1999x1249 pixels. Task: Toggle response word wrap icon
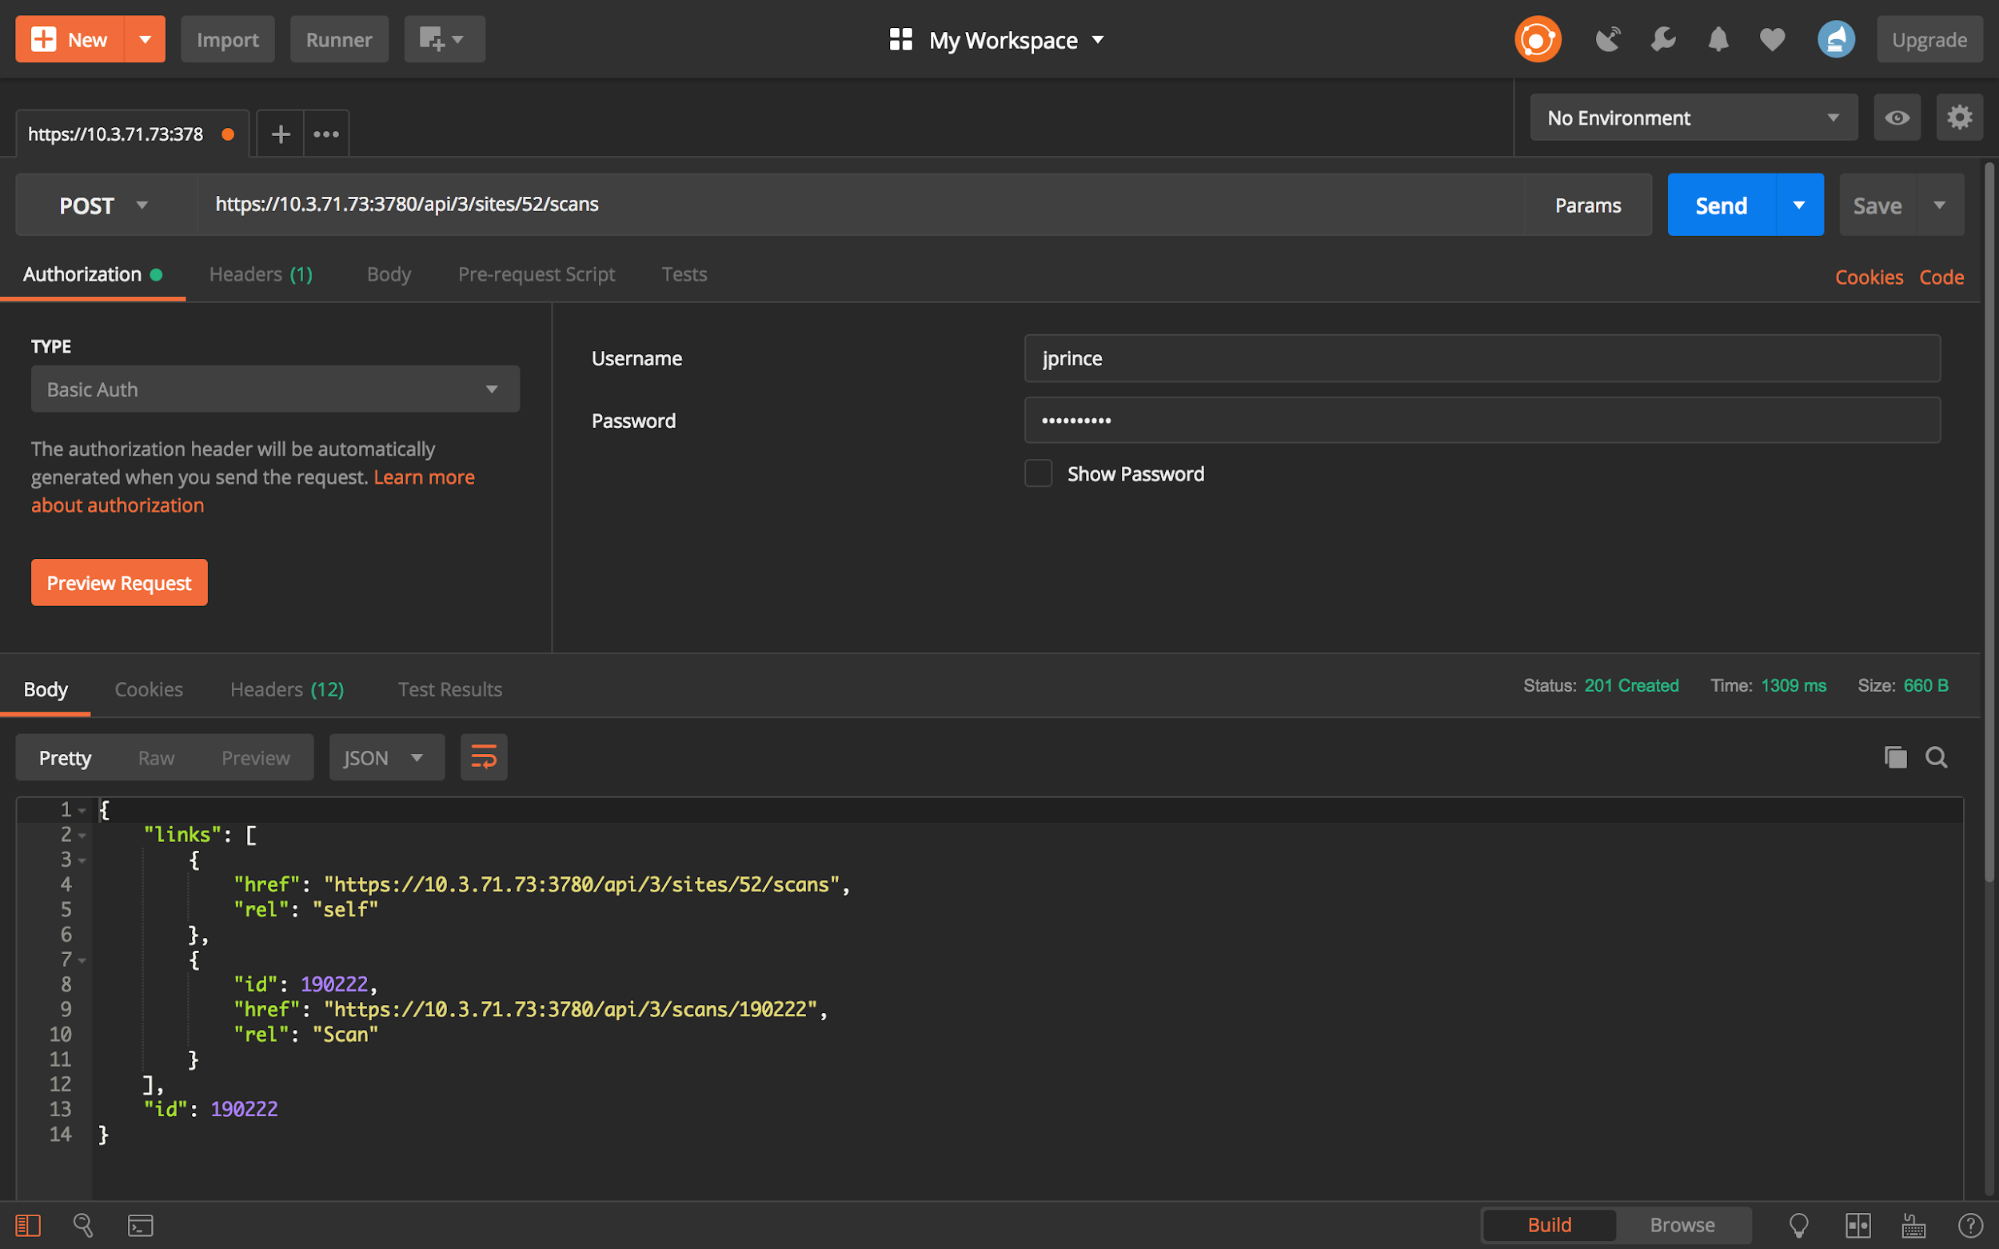click(x=483, y=757)
